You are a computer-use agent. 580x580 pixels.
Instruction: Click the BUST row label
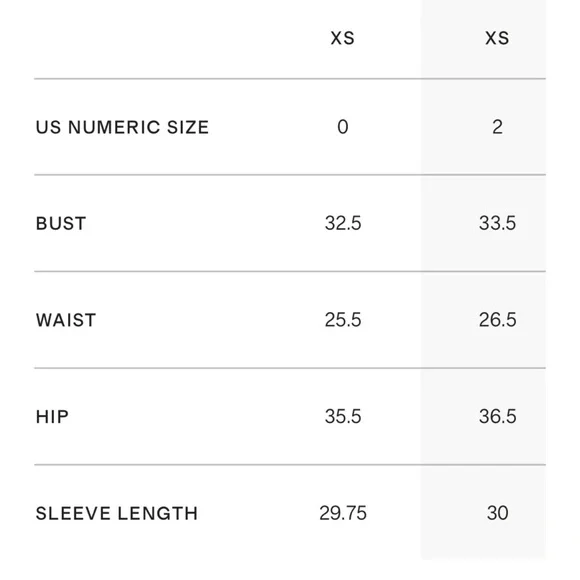click(x=61, y=223)
